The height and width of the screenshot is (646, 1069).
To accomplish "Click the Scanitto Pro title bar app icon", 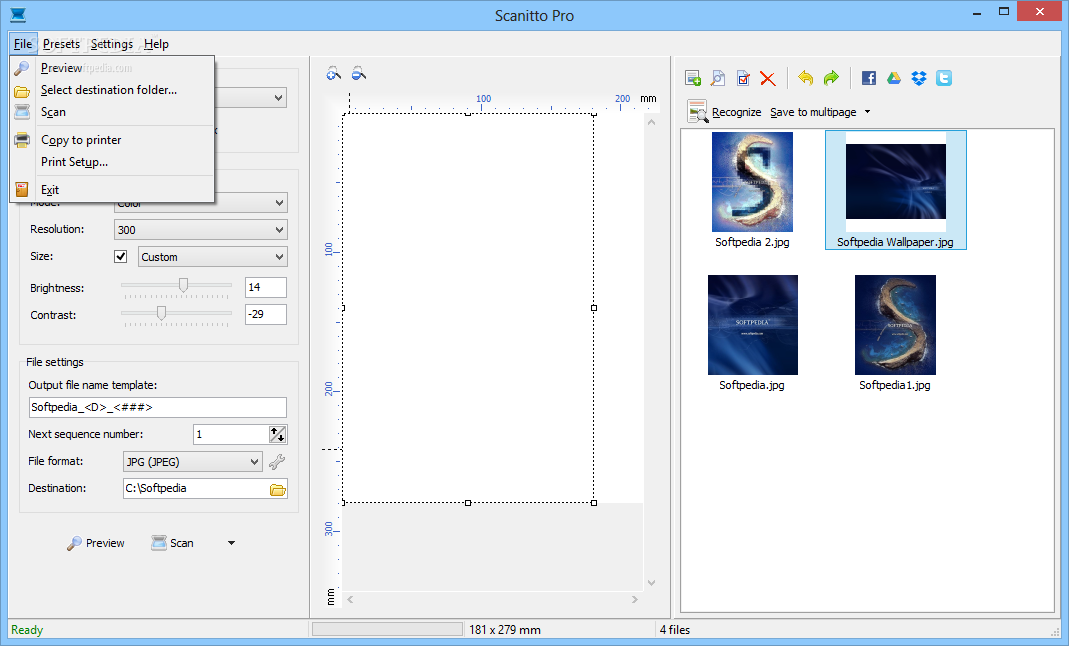I will click(18, 14).
